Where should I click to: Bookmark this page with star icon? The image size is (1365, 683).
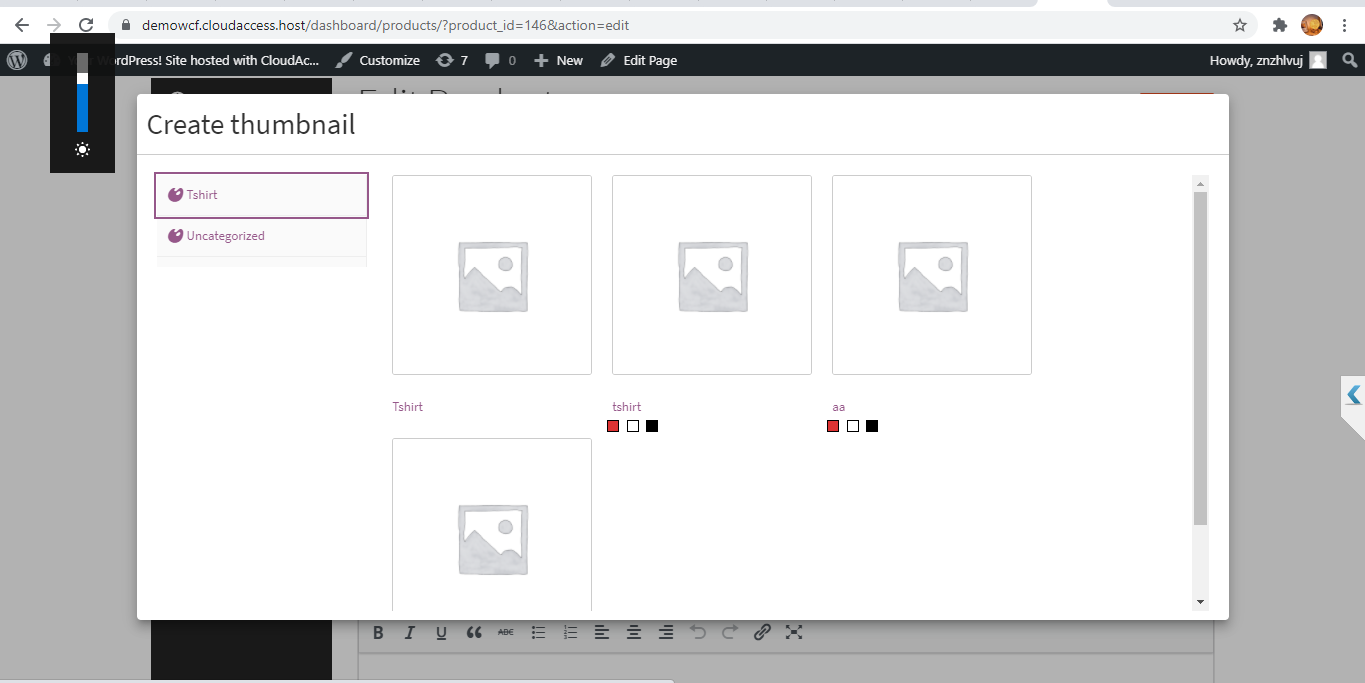point(1240,25)
